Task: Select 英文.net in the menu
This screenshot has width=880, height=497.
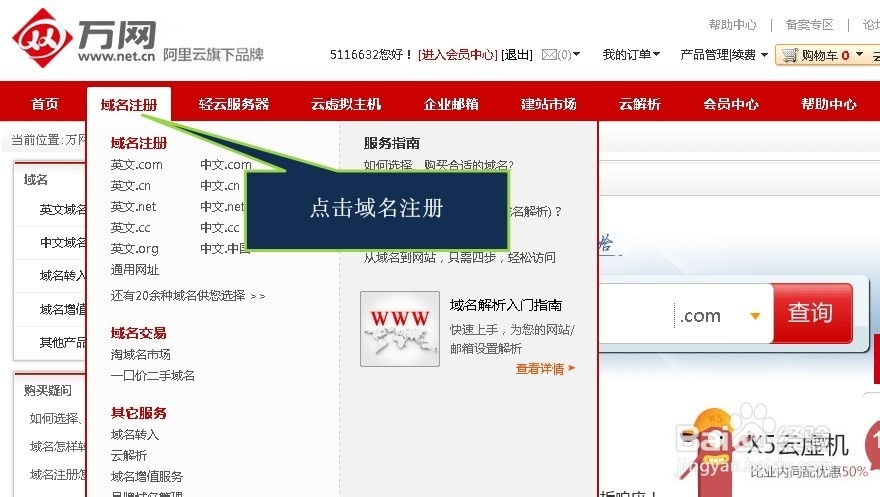Action: click(133, 206)
